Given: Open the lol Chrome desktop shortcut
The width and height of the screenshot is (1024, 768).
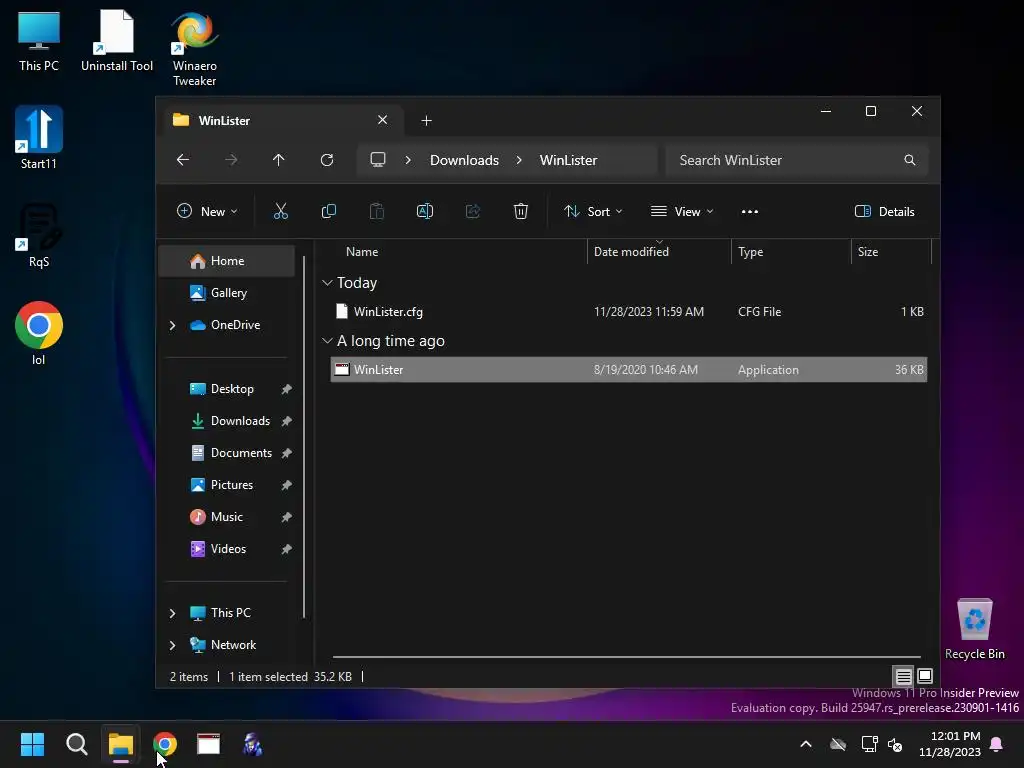Looking at the screenshot, I should pos(39,333).
